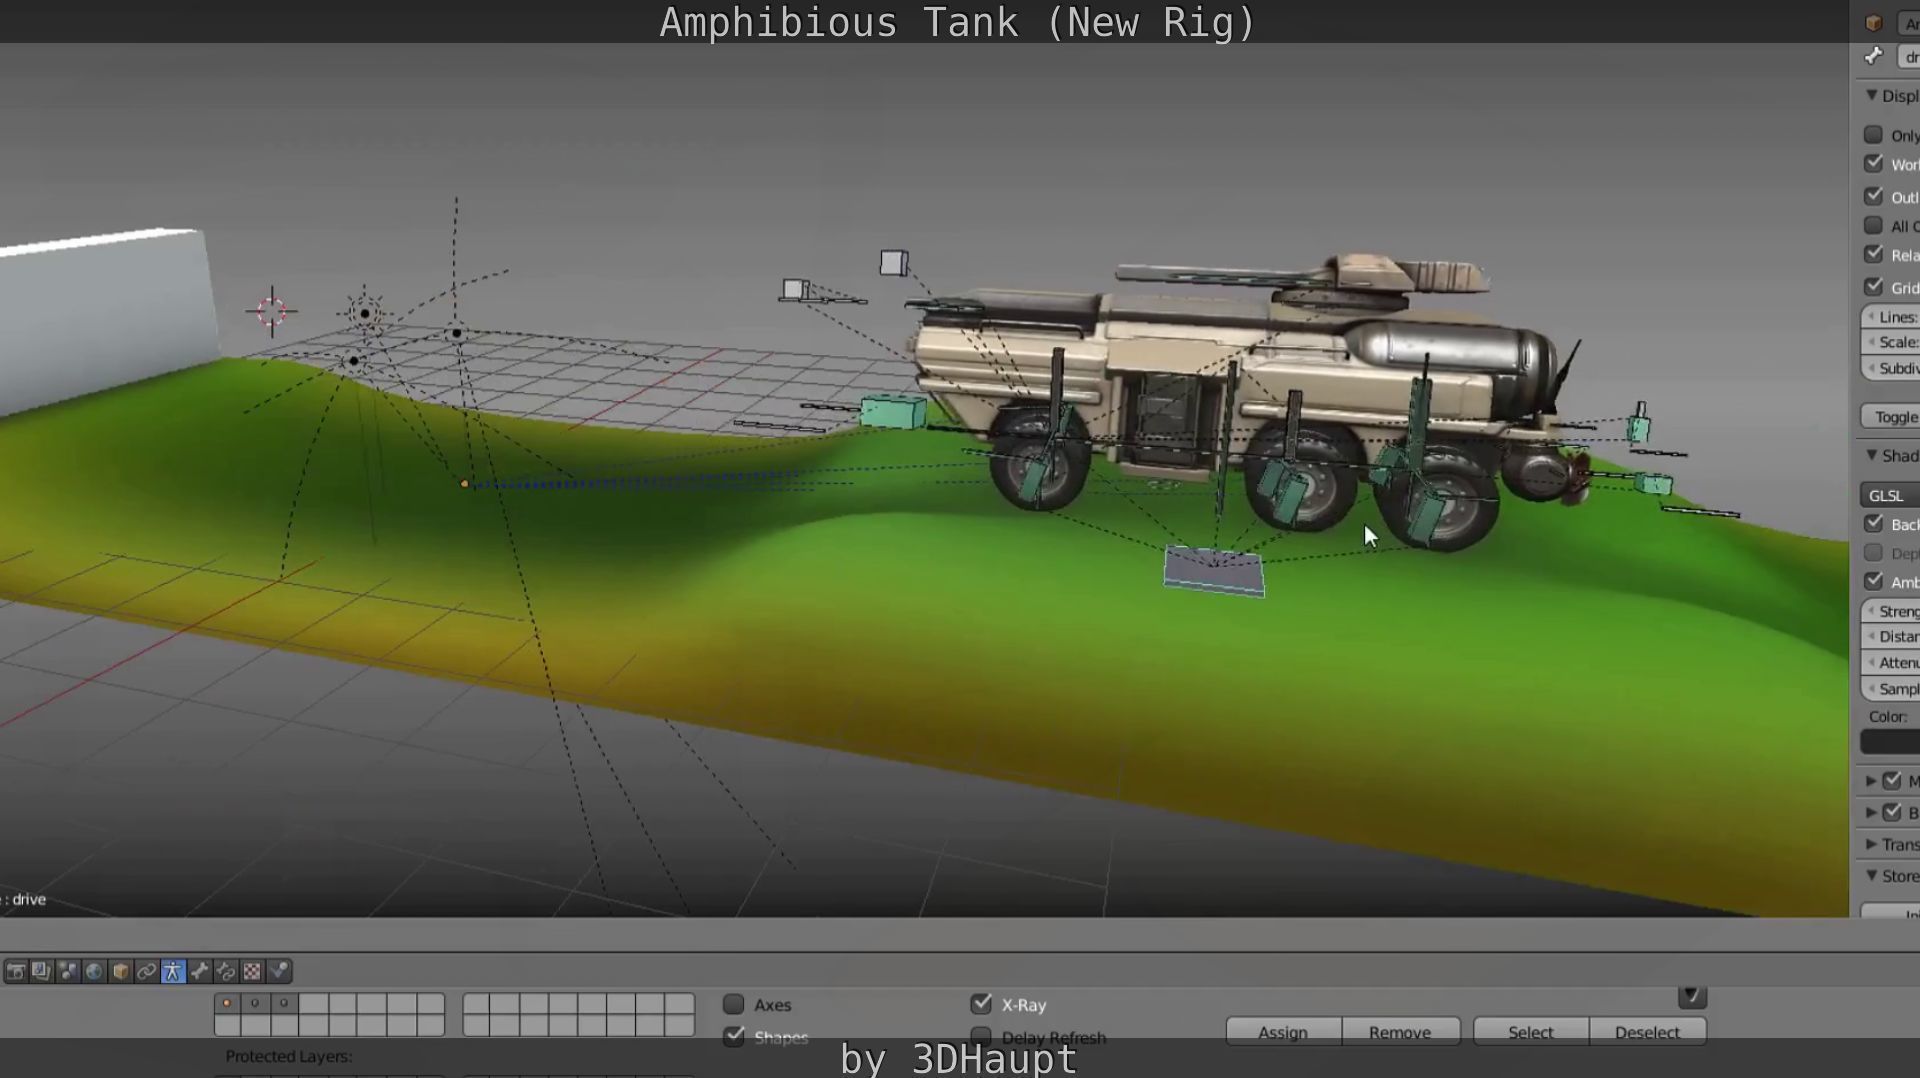This screenshot has height=1078, width=1920.
Task: Click the grid Lines value field
Action: [1890, 317]
